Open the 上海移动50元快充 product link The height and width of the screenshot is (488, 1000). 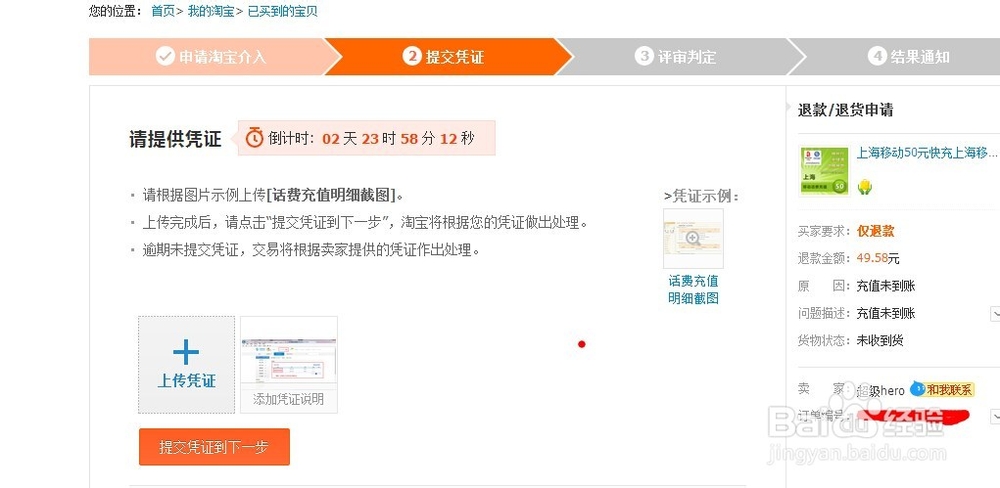click(x=926, y=152)
